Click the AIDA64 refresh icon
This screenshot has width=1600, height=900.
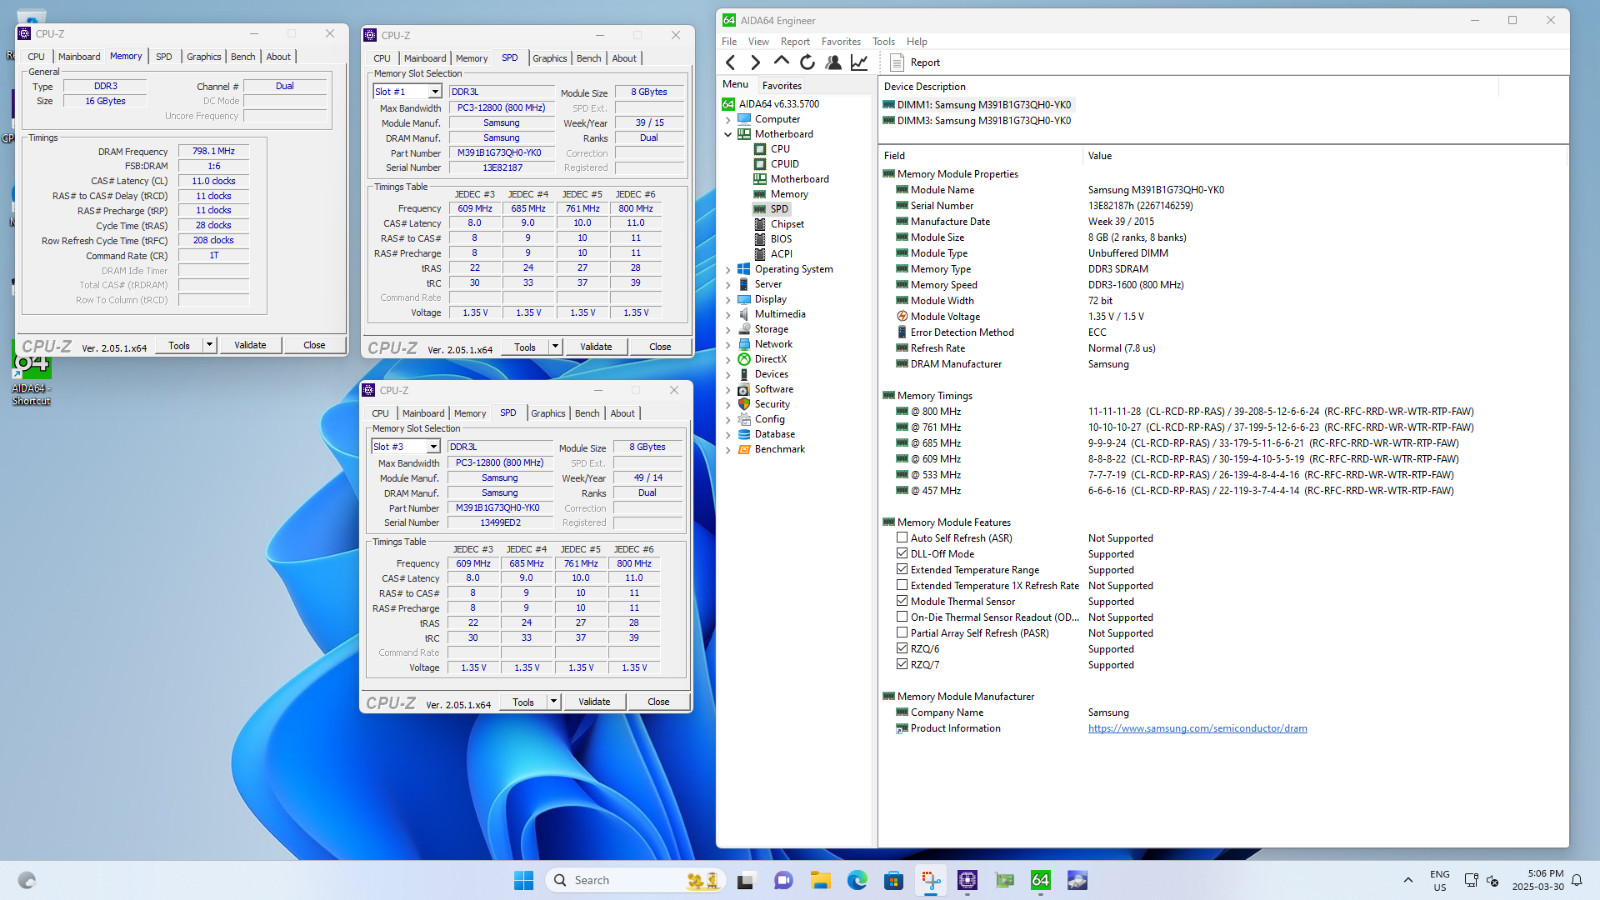807,62
